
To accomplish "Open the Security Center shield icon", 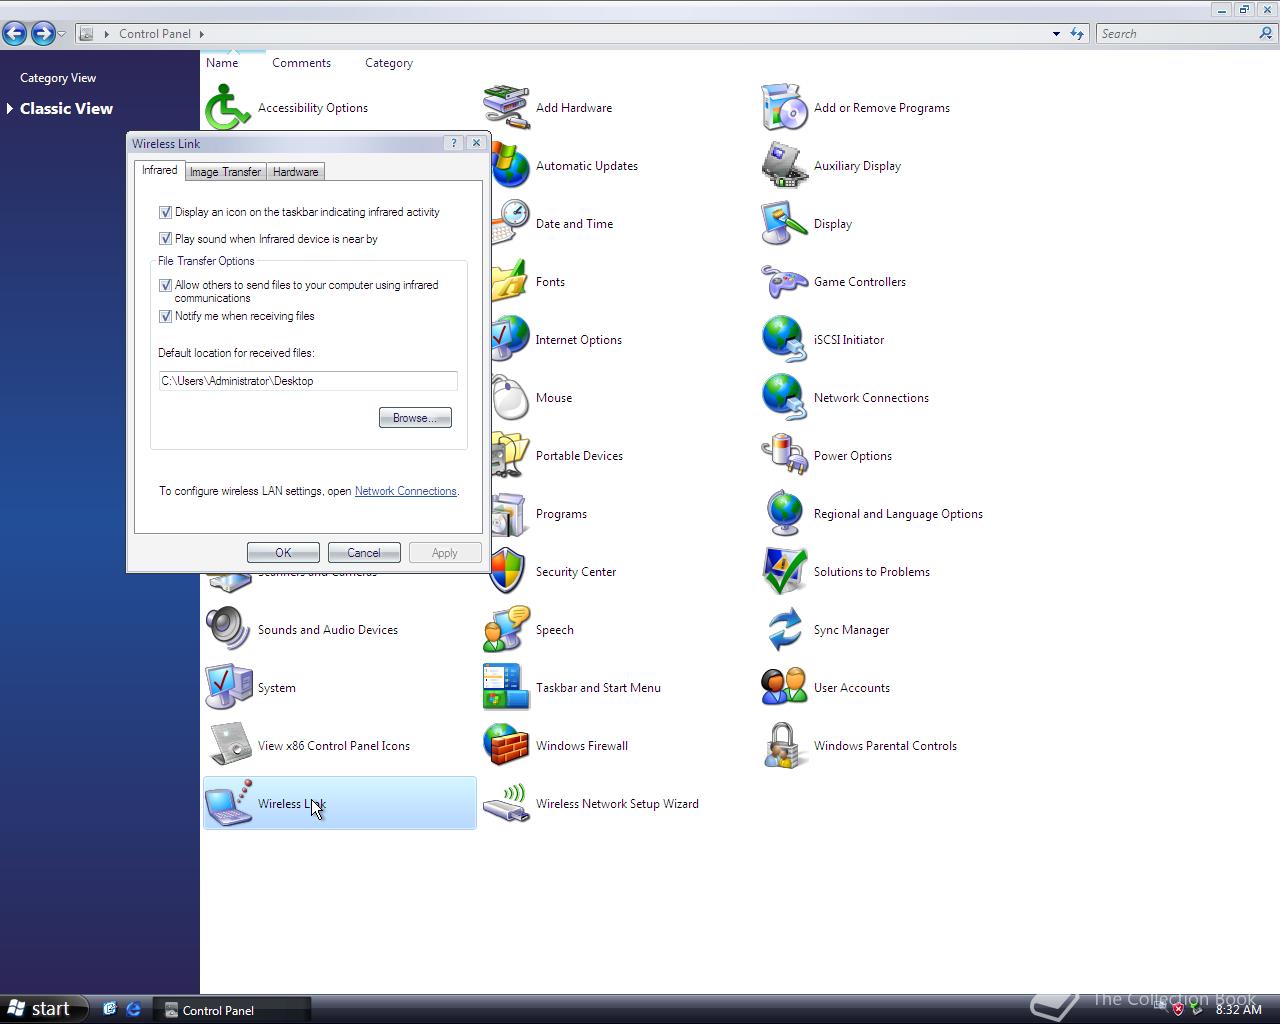I will [x=508, y=571].
